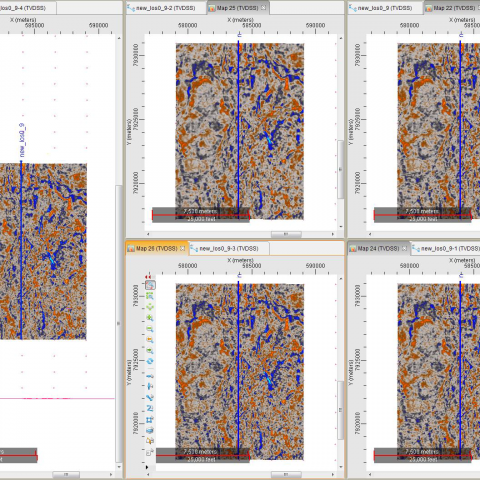The image size is (480, 480).
Task: Click the green zoom-in magnifier icon
Action: pyautogui.click(x=150, y=318)
